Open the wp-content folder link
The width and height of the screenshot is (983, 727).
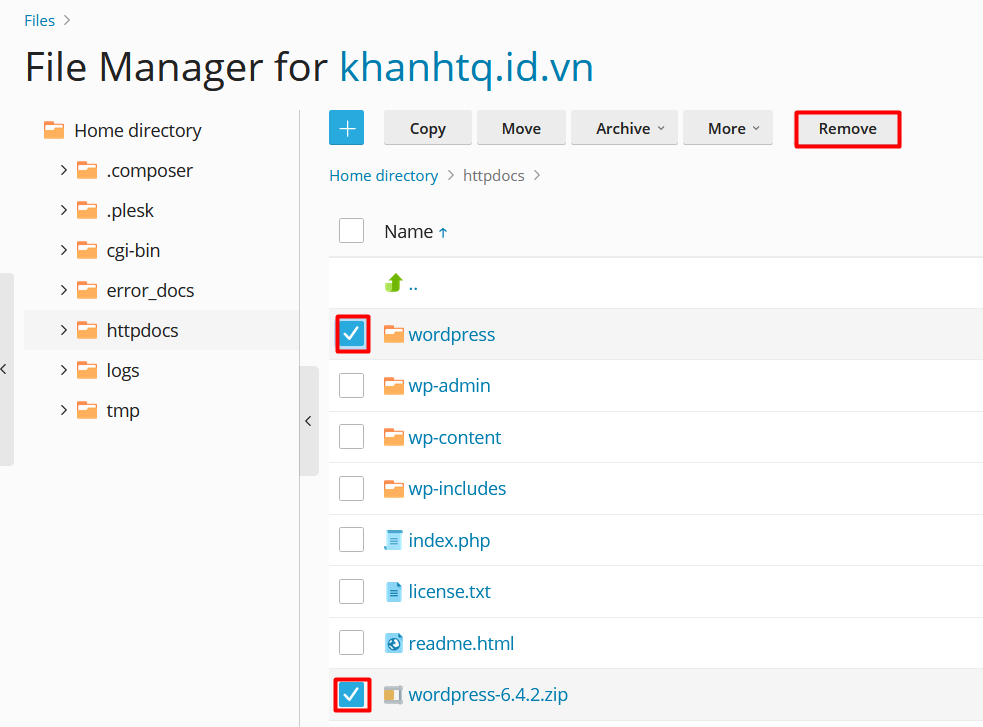[455, 438]
